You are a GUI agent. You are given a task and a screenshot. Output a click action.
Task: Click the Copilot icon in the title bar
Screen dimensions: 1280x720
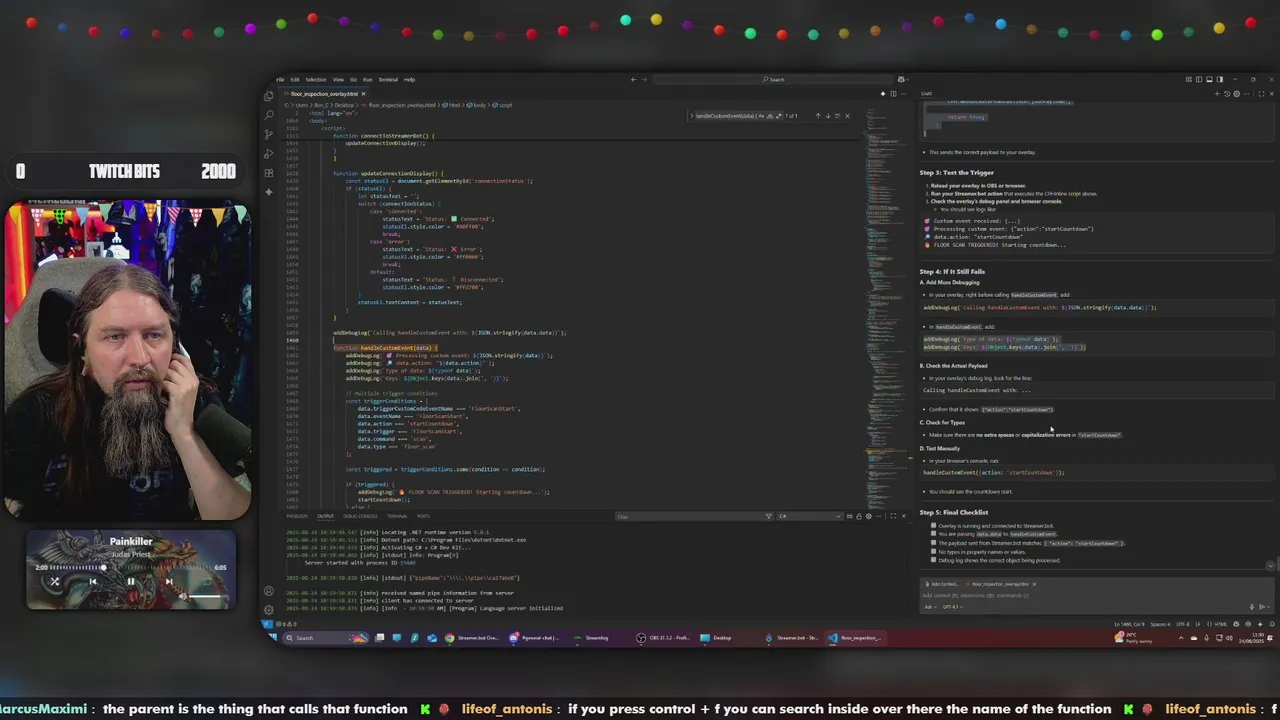coord(901,79)
